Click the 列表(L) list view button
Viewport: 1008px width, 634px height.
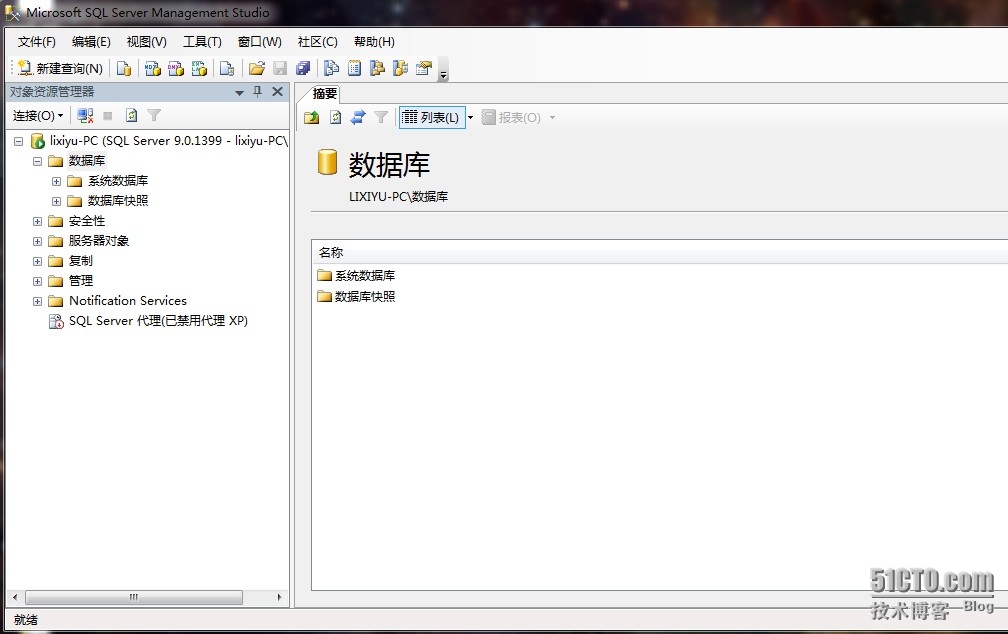tap(431, 118)
